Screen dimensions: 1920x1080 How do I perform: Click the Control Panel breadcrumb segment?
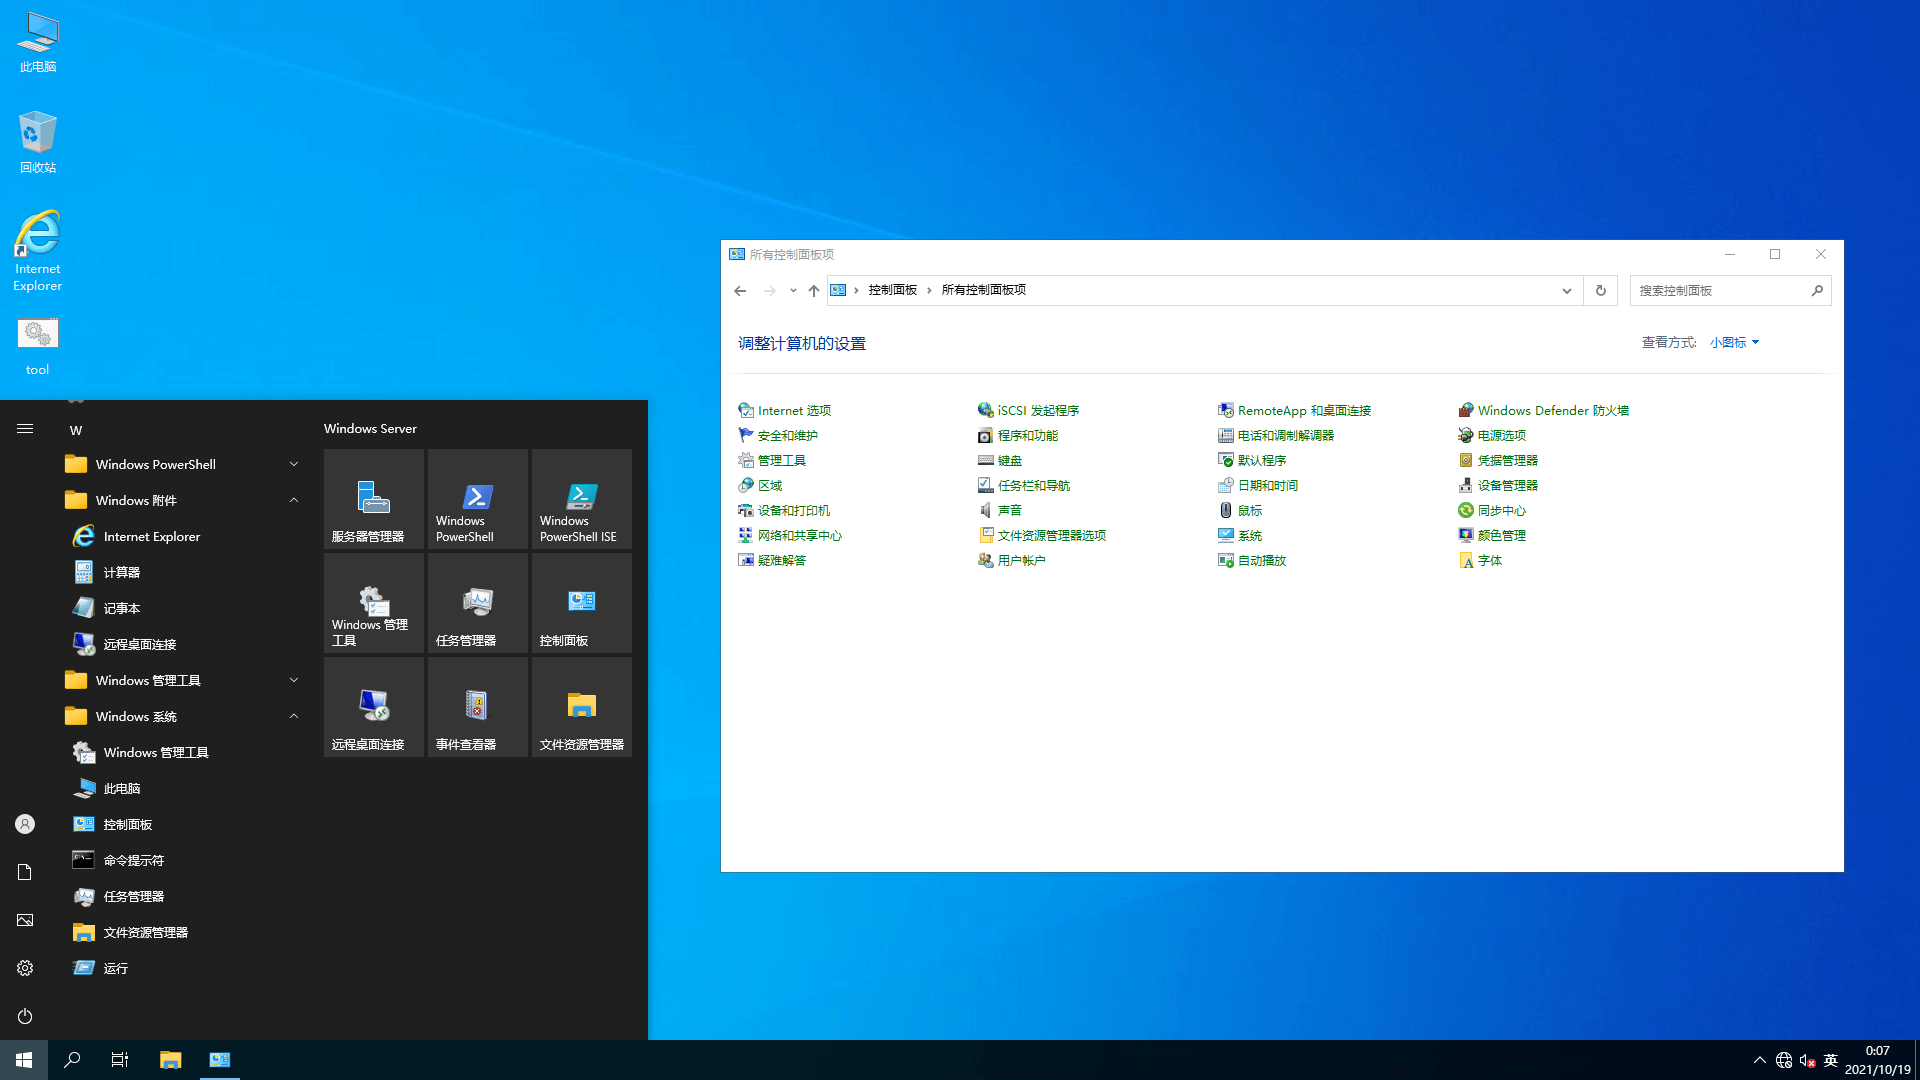click(x=892, y=290)
